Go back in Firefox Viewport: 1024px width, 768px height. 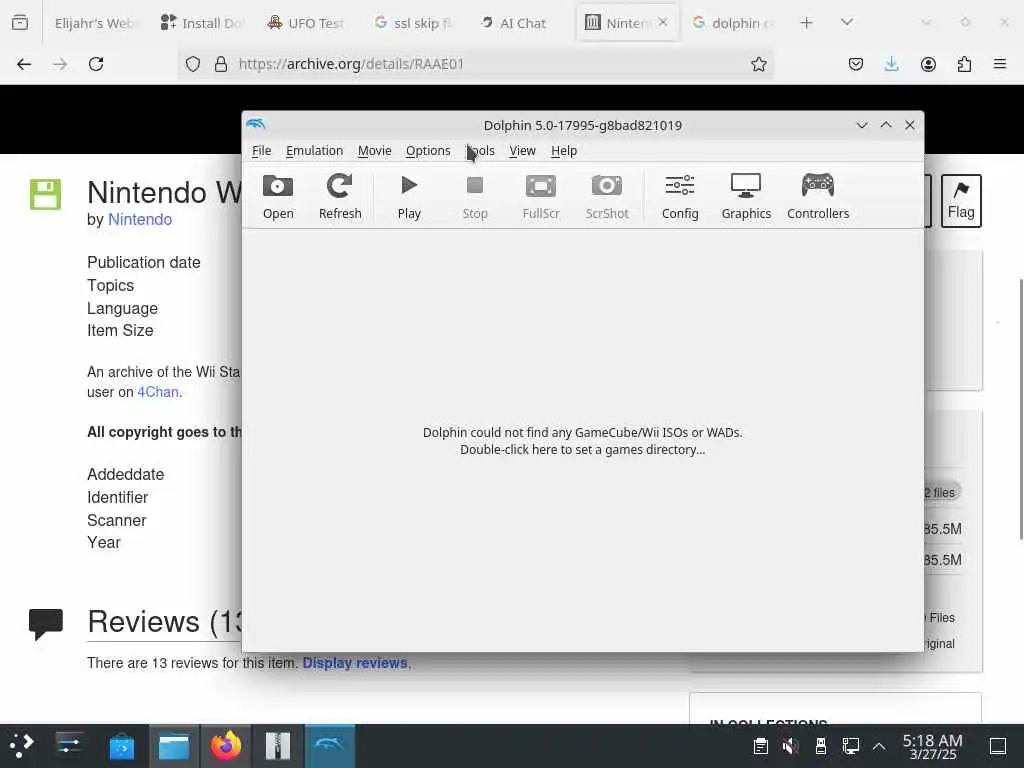point(24,64)
